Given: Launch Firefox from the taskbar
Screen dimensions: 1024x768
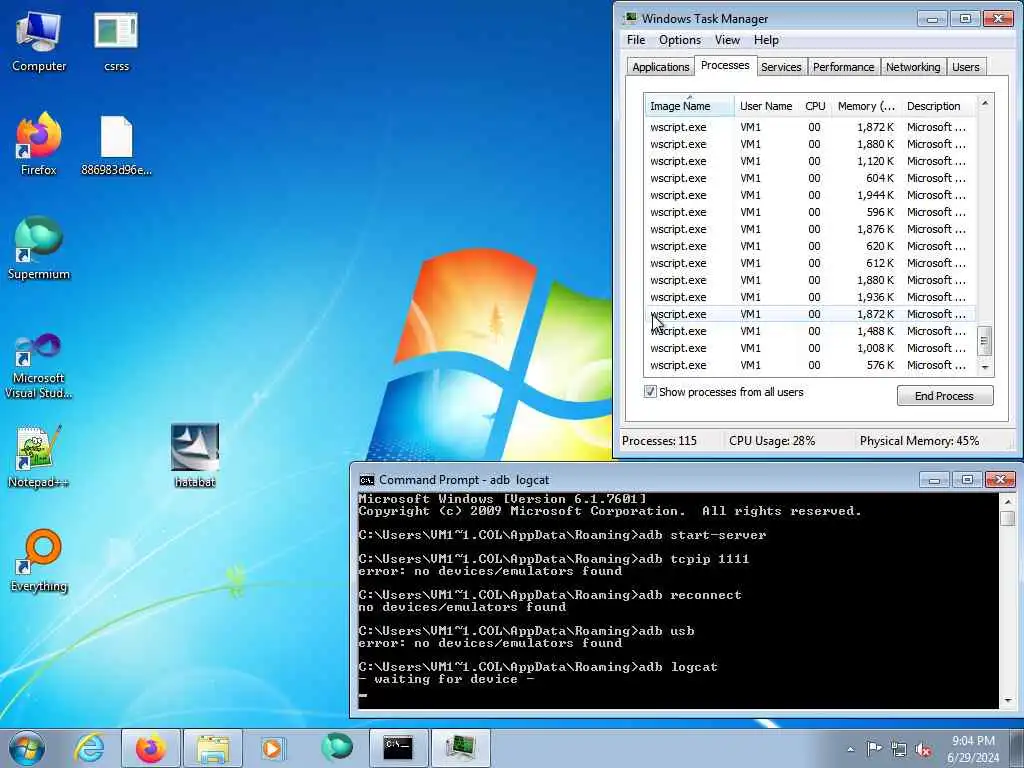Looking at the screenshot, I should point(150,748).
